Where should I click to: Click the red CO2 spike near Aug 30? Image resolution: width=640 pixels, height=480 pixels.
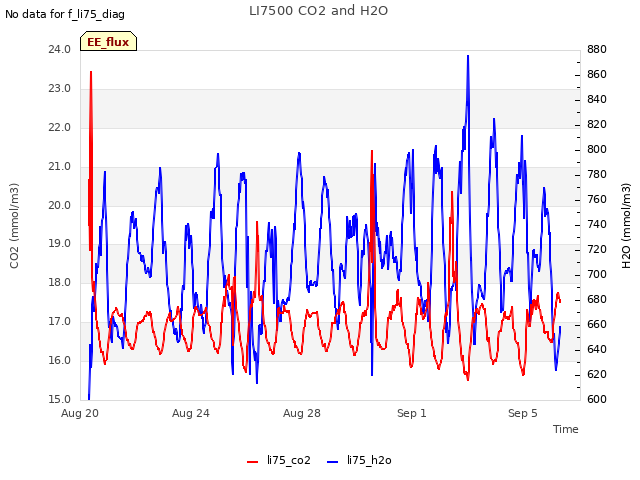(372, 153)
